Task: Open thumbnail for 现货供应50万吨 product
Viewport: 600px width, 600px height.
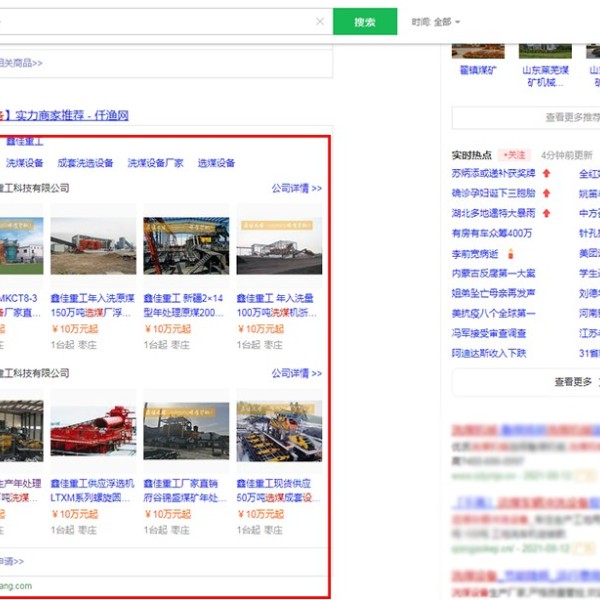Action: [279, 431]
